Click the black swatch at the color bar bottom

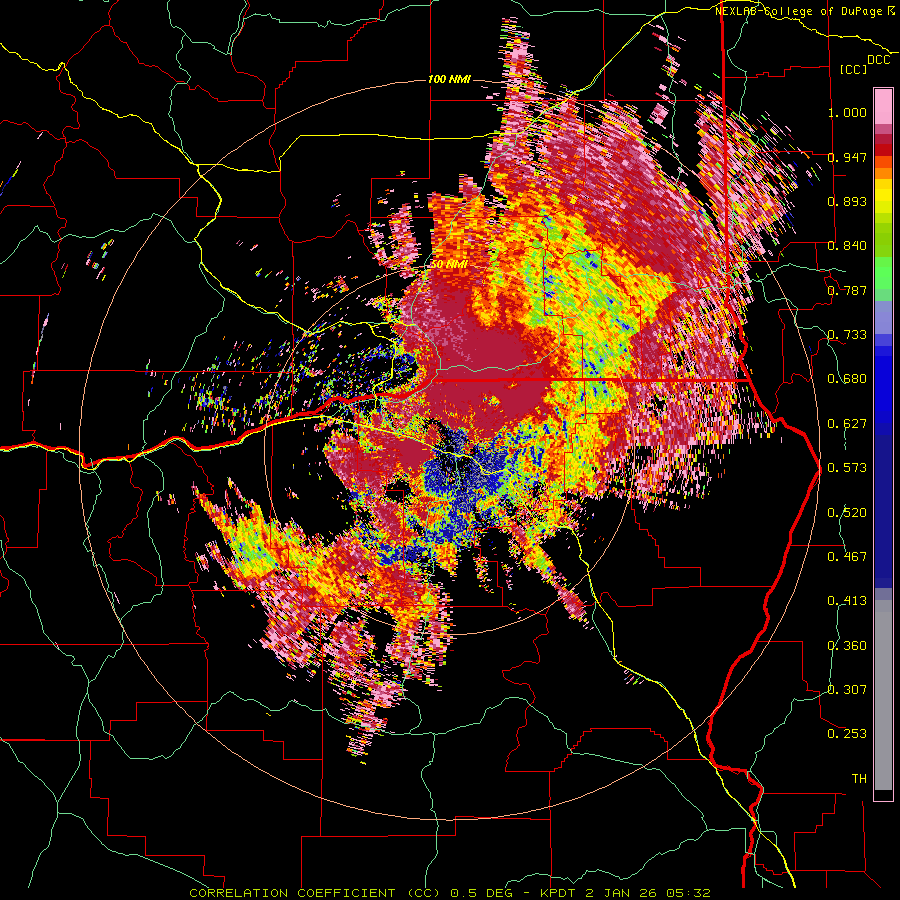883,795
